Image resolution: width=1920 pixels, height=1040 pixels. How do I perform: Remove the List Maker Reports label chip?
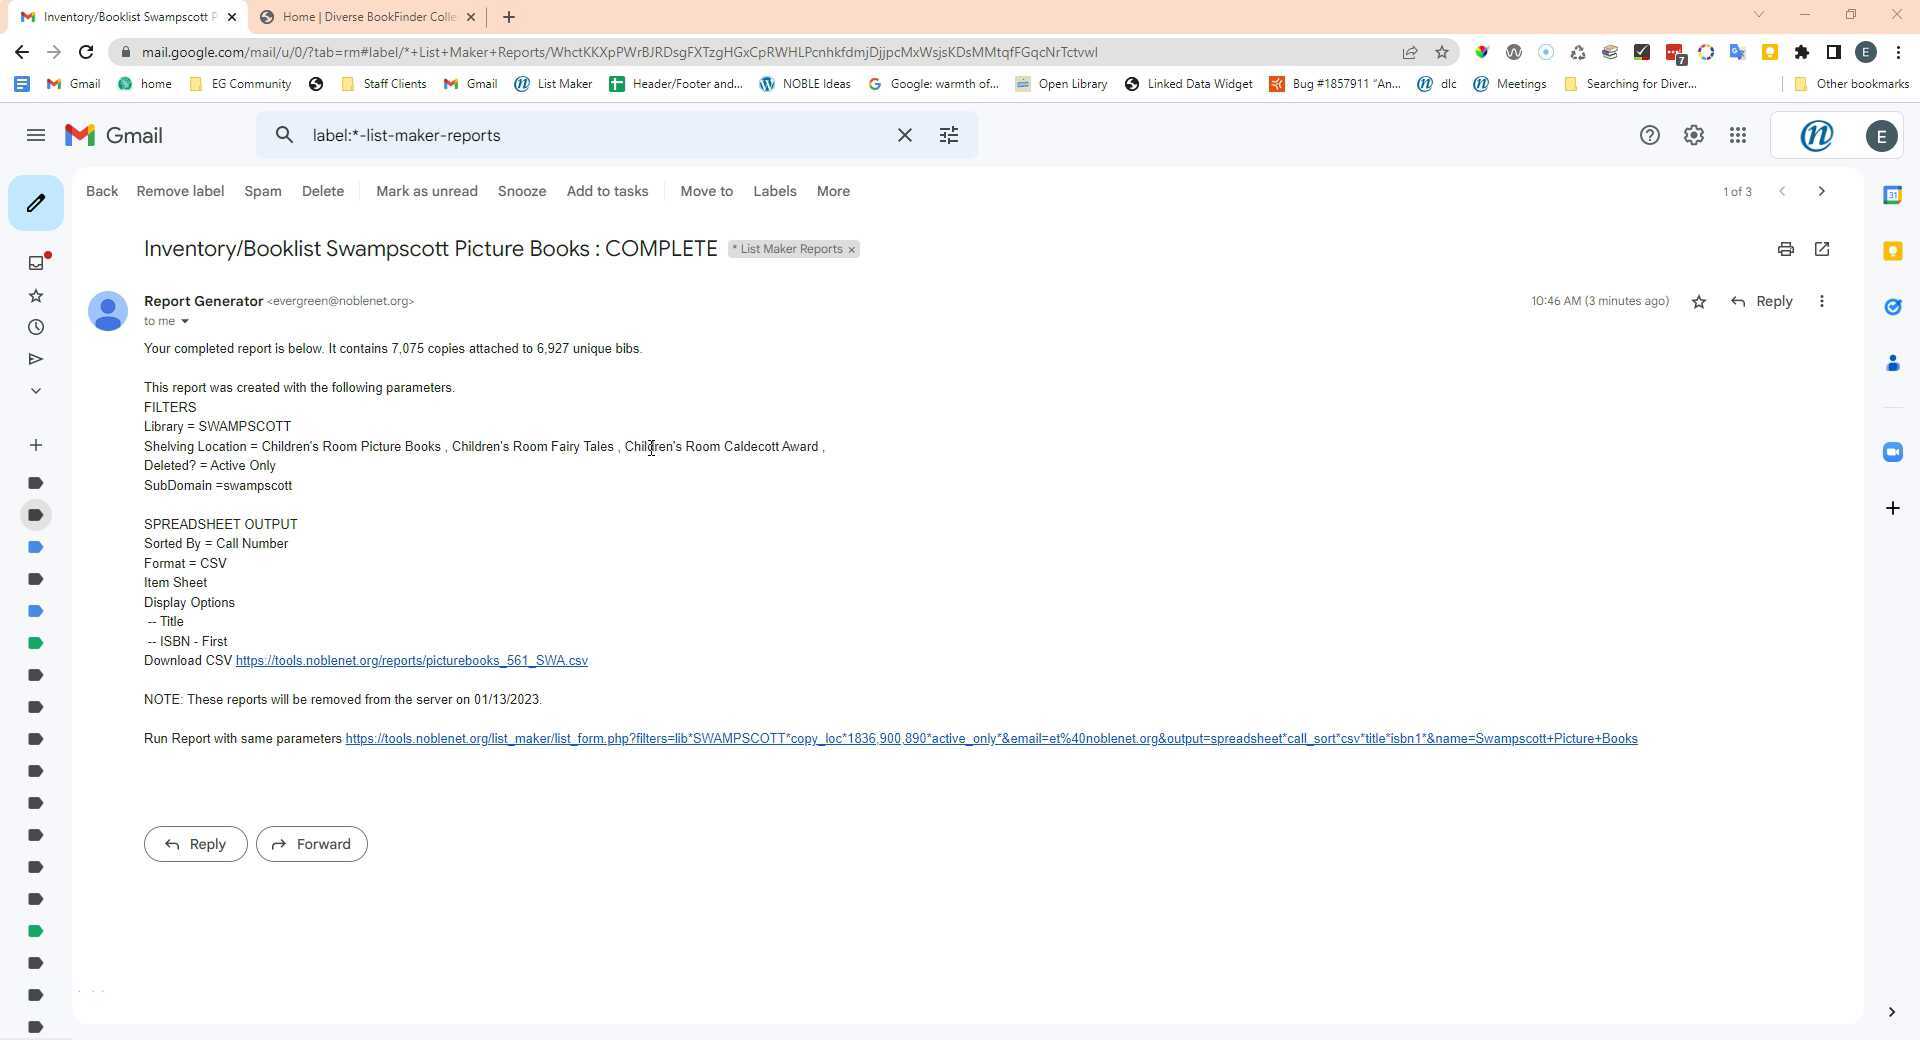[852, 249]
